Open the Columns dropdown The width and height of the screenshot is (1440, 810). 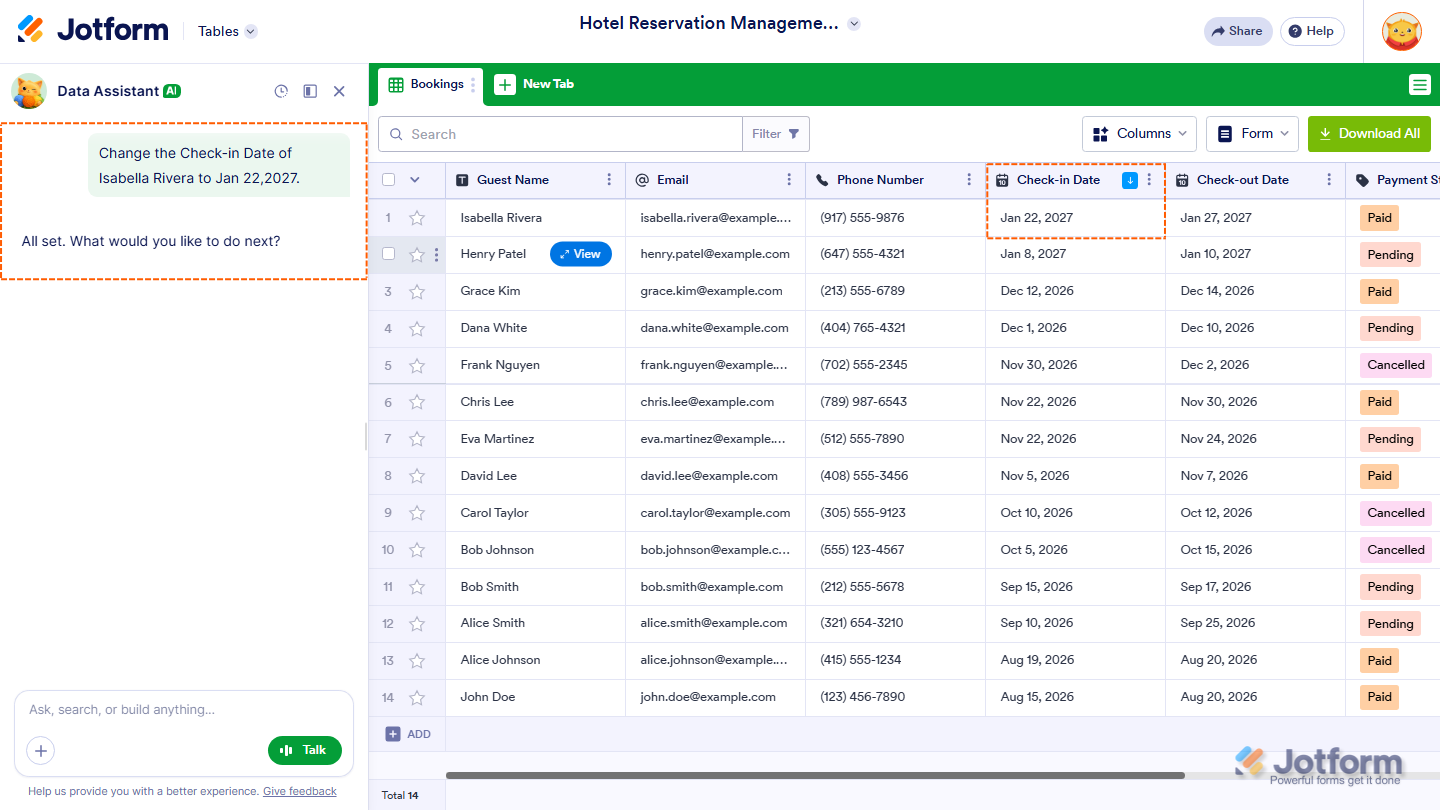tap(1140, 134)
